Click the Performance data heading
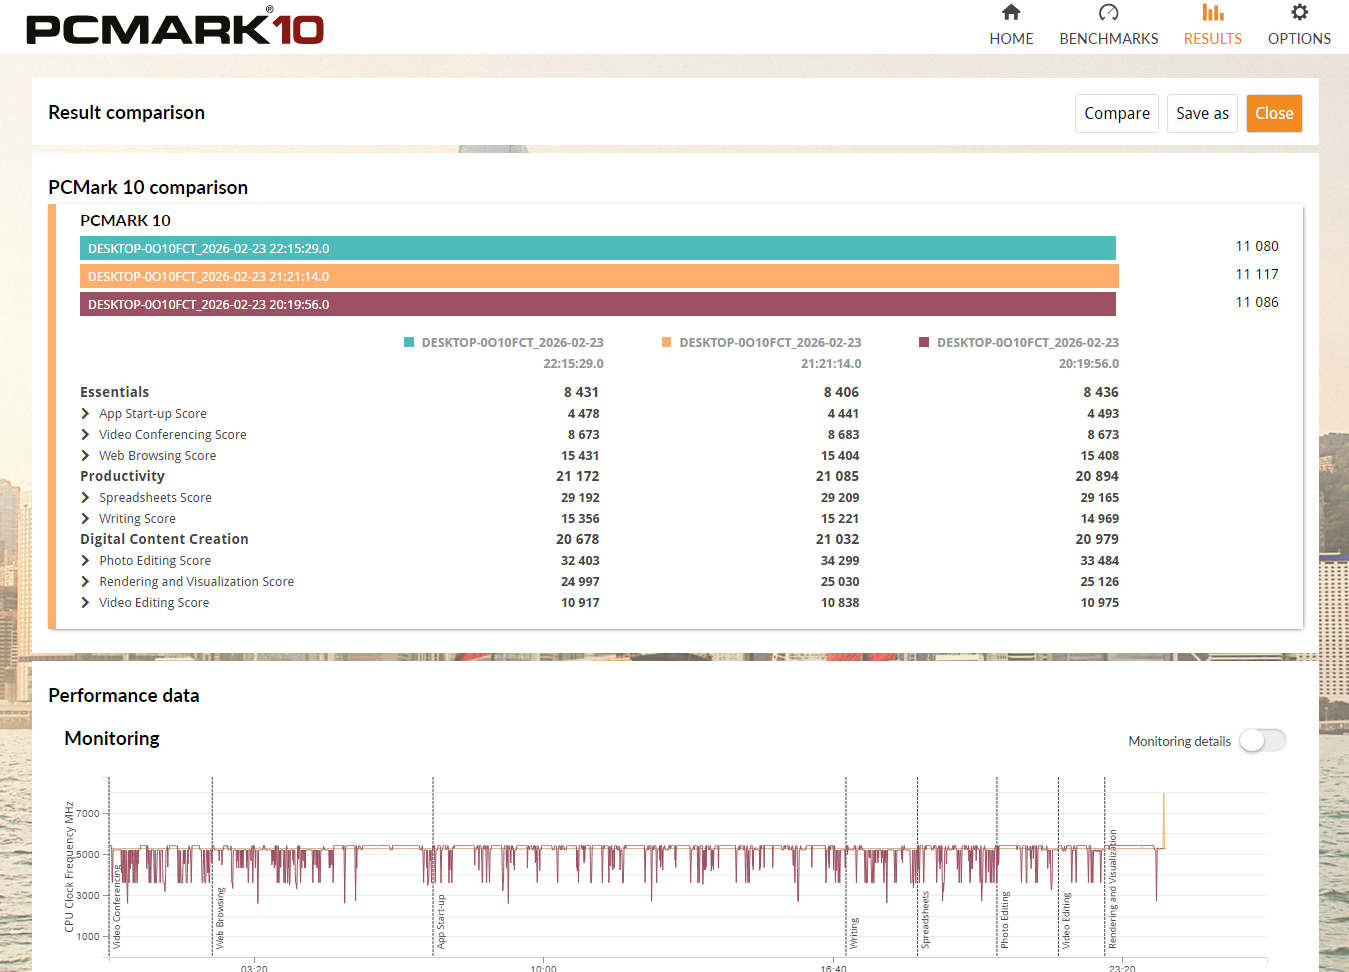 click(124, 695)
